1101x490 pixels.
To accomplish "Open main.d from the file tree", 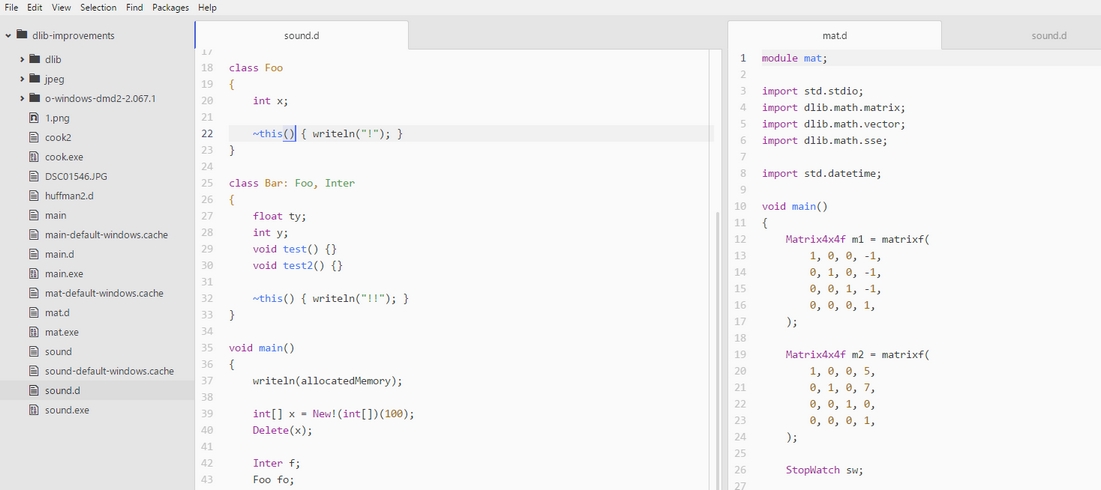I will 60,254.
